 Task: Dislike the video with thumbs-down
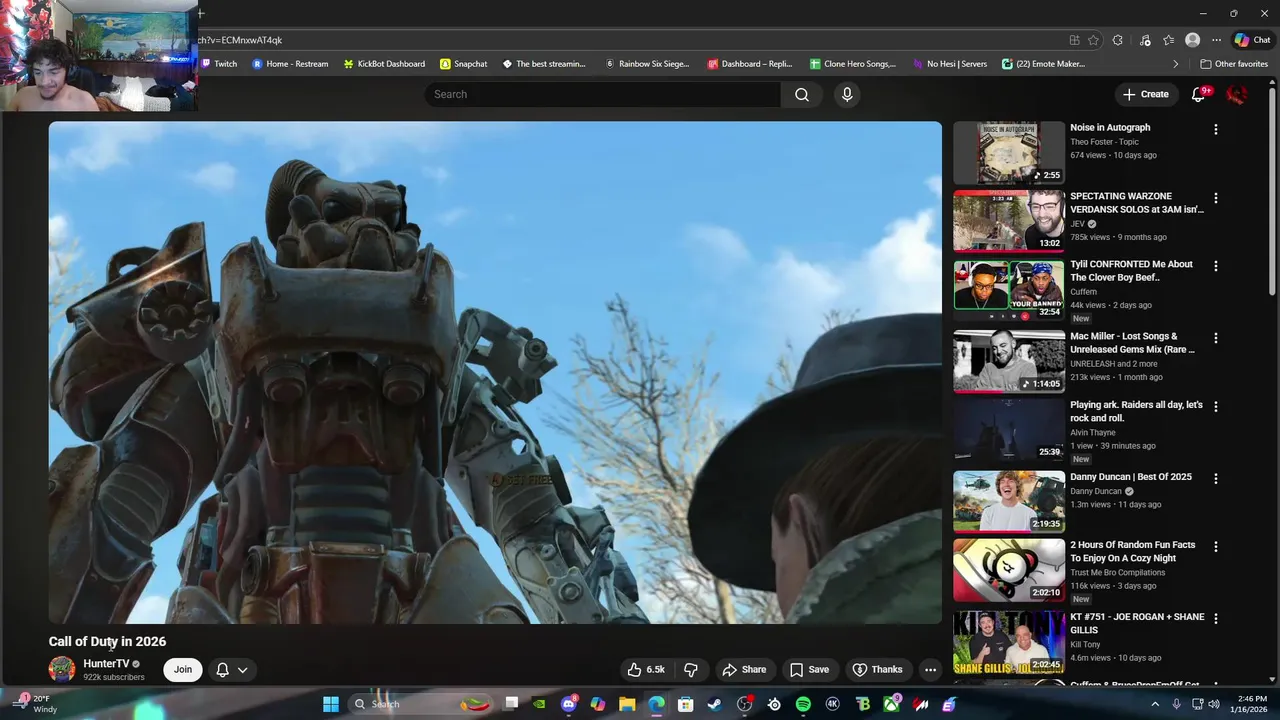point(690,670)
